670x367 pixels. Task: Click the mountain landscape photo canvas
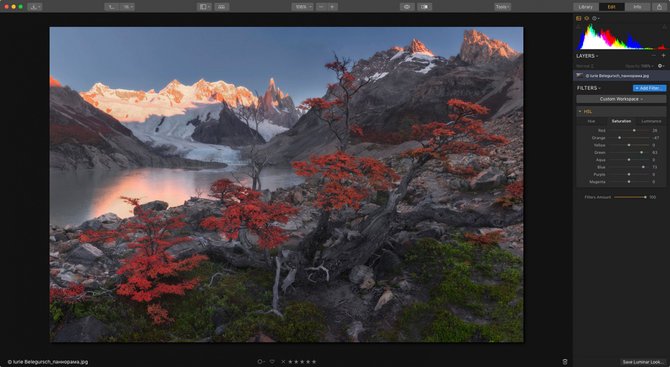286,185
